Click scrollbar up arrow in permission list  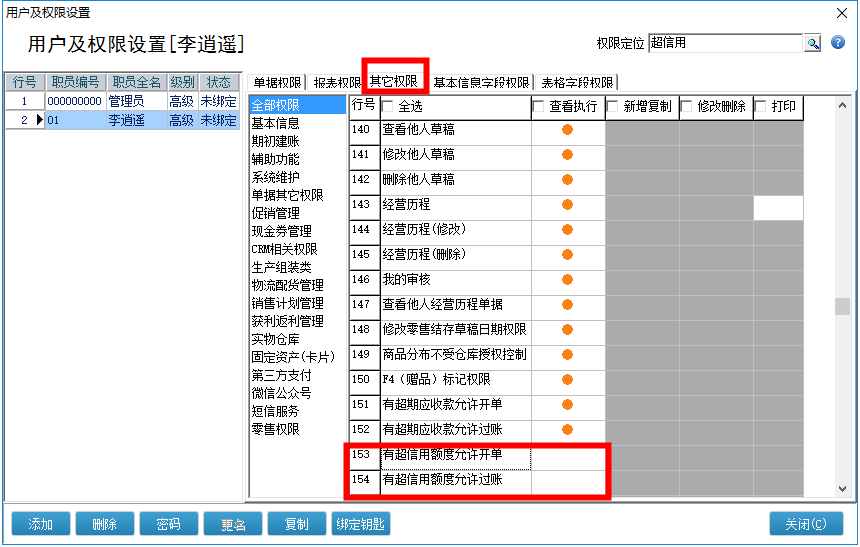(842, 104)
